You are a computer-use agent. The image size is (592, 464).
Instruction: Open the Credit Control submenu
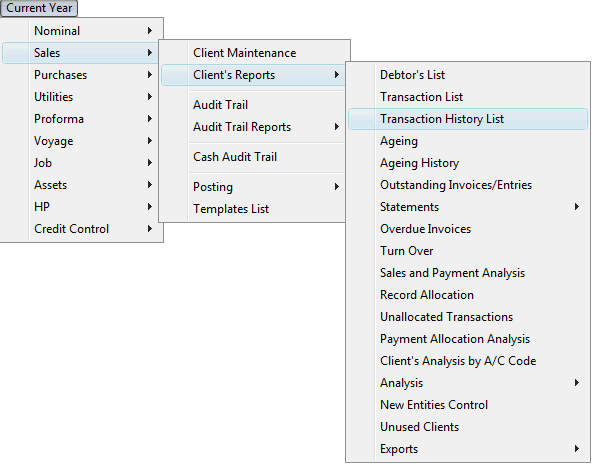point(82,229)
